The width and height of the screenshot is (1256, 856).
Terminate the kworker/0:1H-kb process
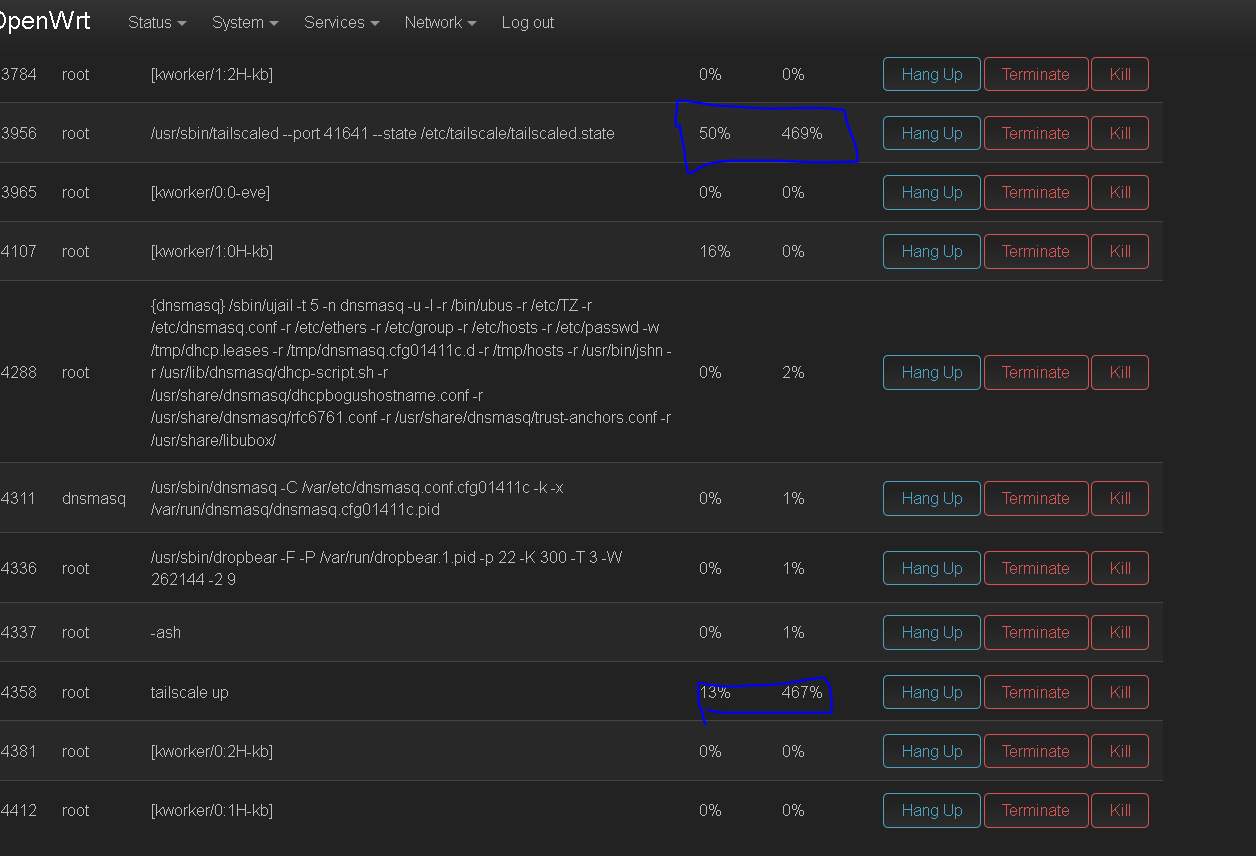[1036, 810]
